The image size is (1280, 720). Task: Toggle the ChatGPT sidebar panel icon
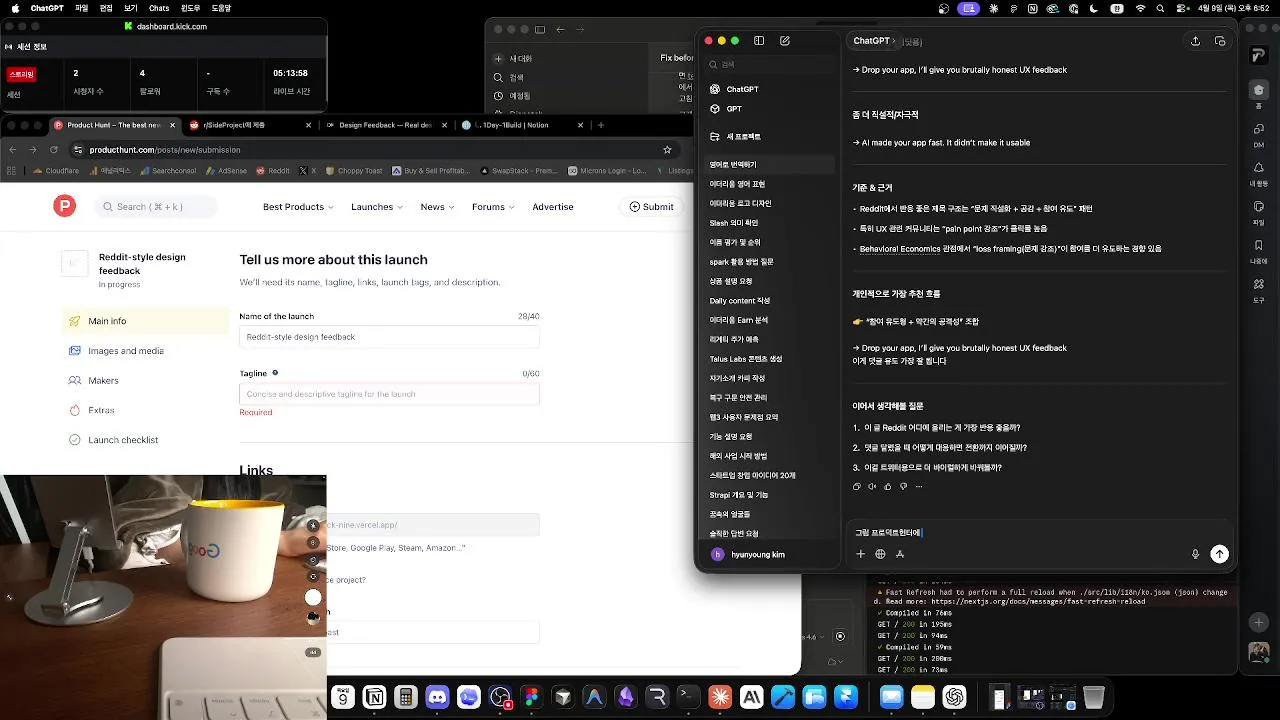point(759,41)
